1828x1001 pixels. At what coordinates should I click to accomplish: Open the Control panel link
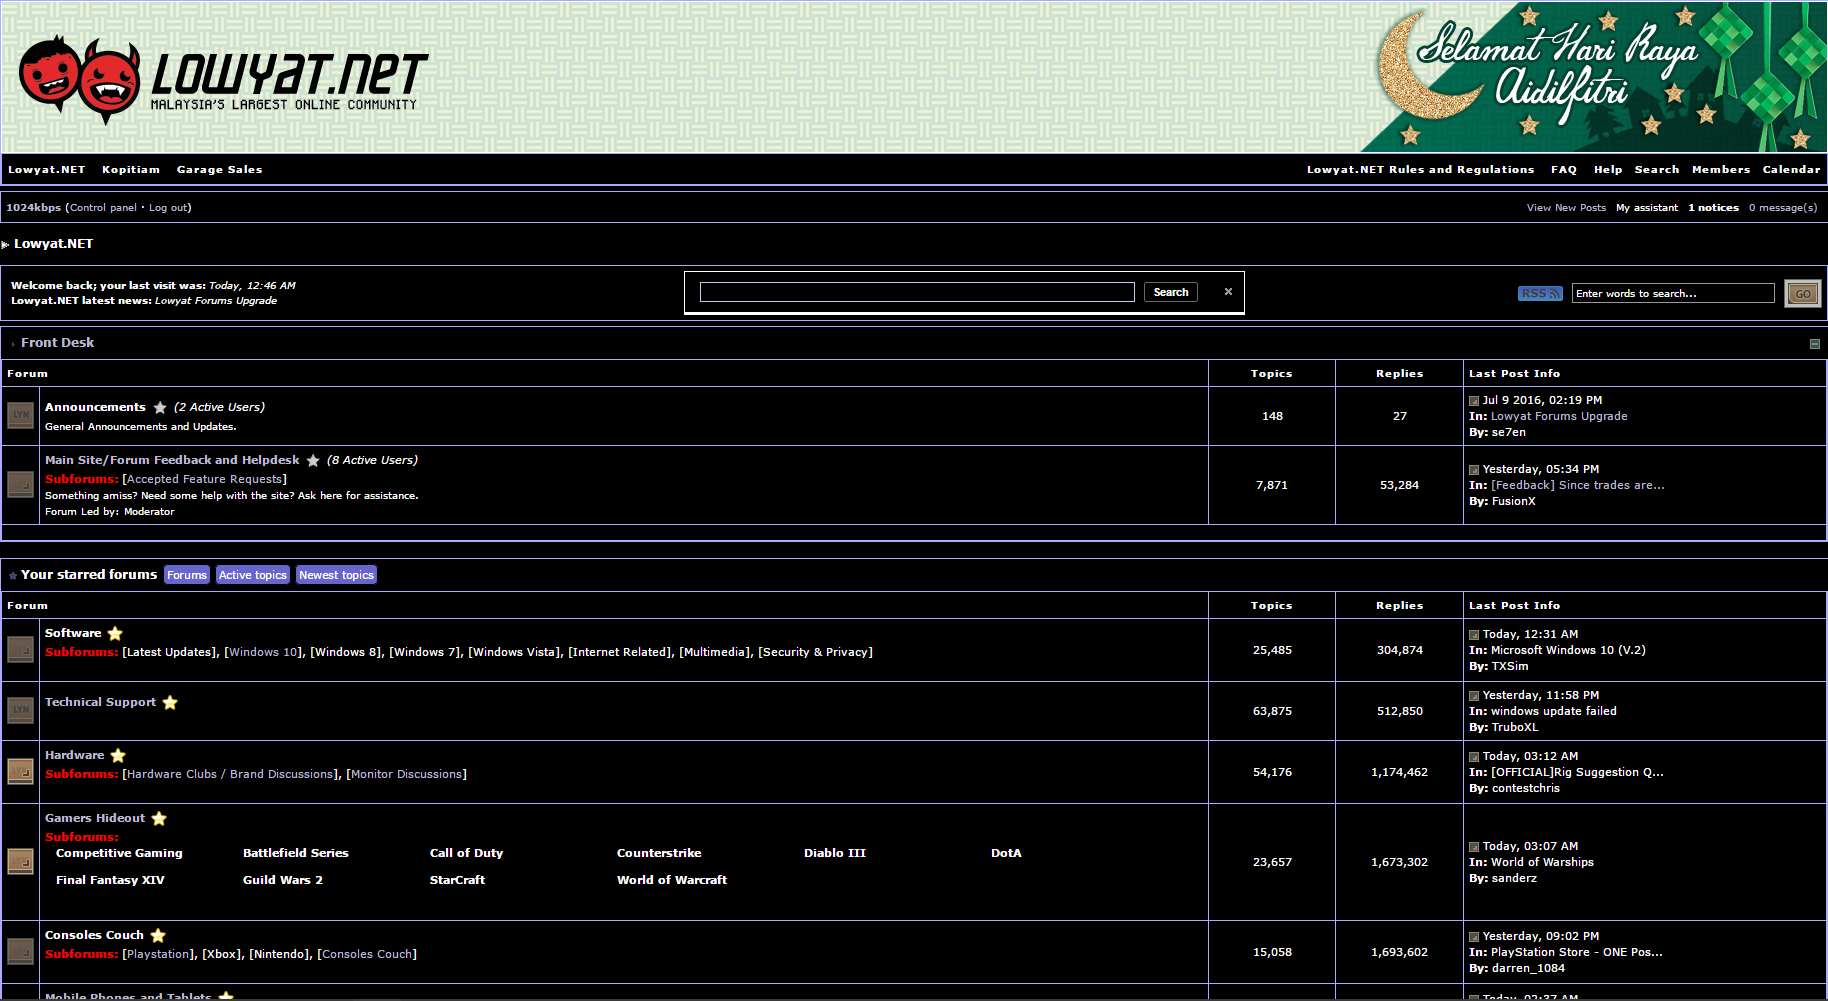(103, 208)
